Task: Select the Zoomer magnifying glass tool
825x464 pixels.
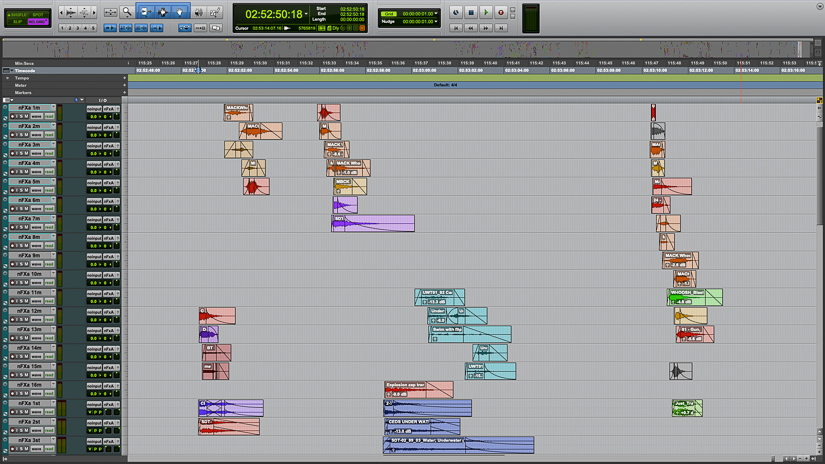Action: coord(127,12)
